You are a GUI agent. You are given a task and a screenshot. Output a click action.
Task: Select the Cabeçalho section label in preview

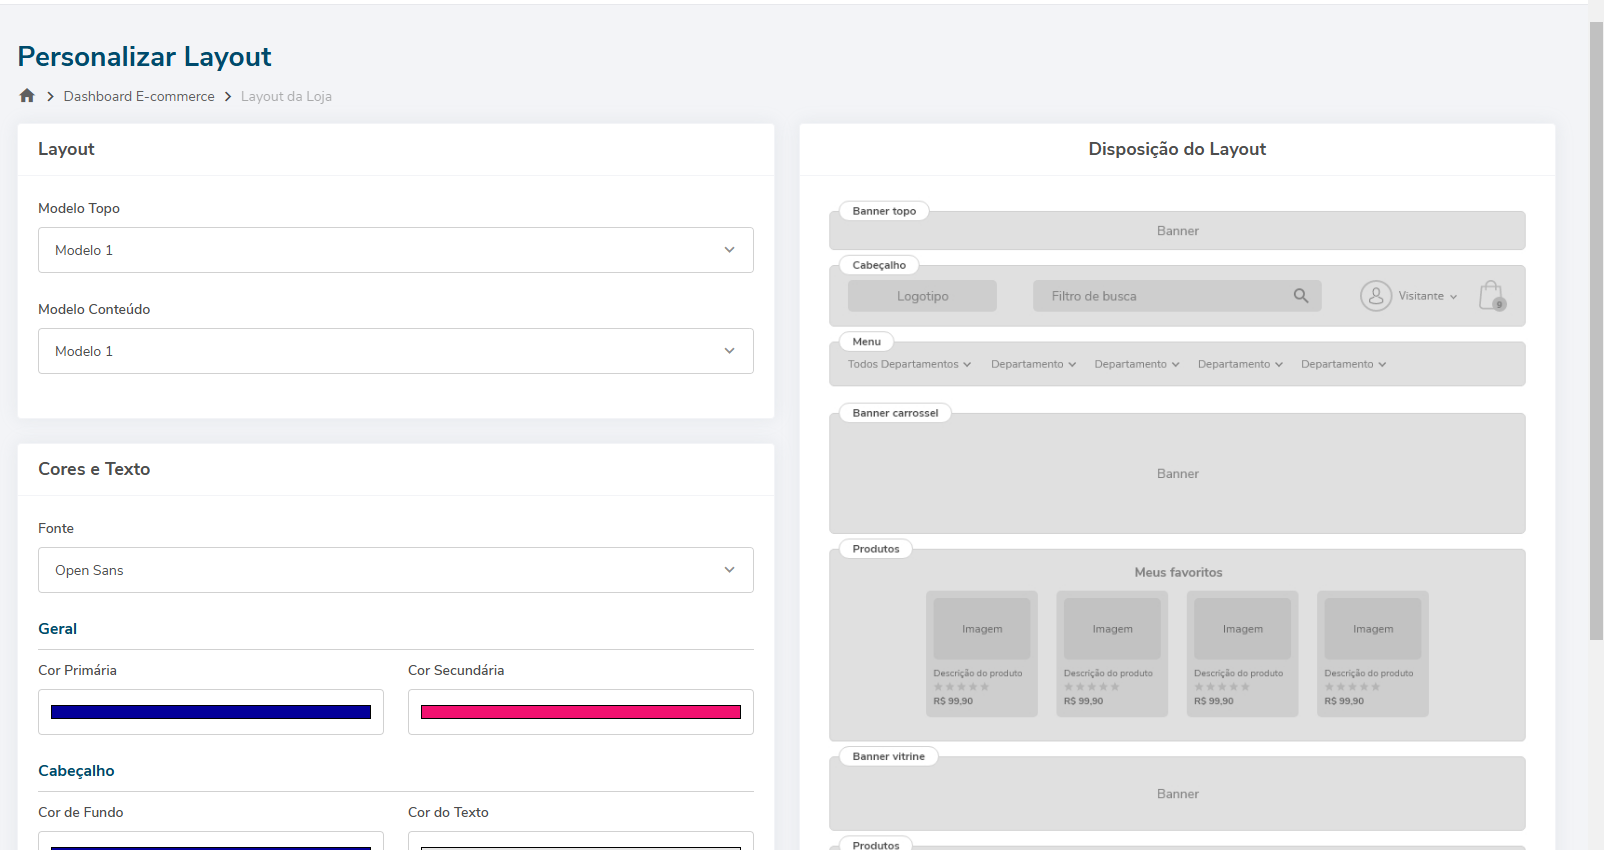pos(879,265)
